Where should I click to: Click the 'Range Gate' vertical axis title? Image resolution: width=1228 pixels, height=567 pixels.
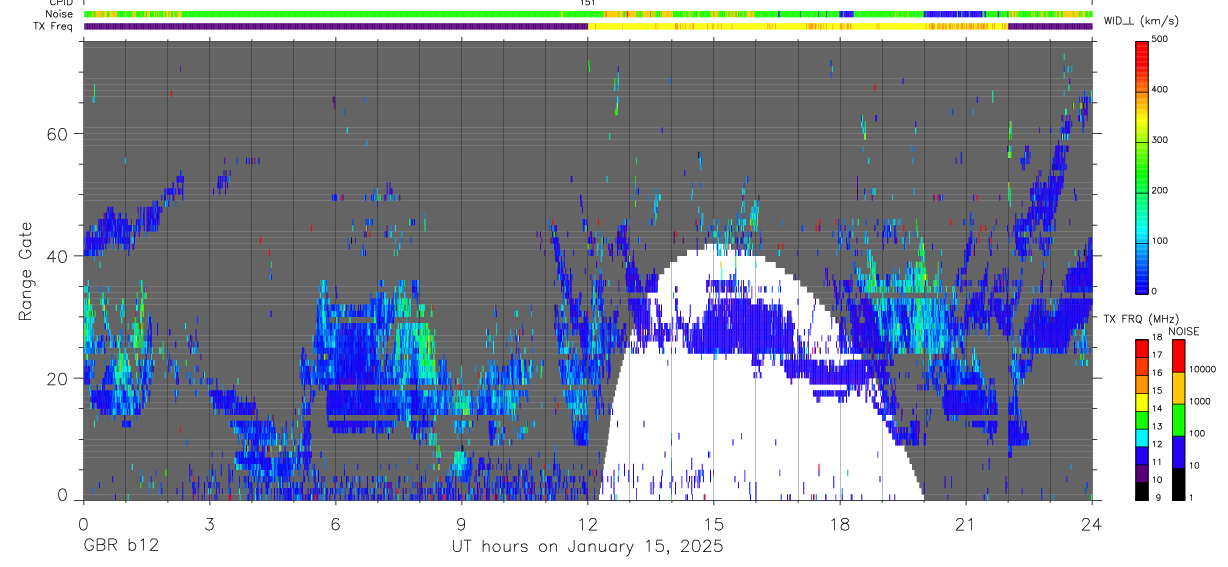pyautogui.click(x=26, y=271)
